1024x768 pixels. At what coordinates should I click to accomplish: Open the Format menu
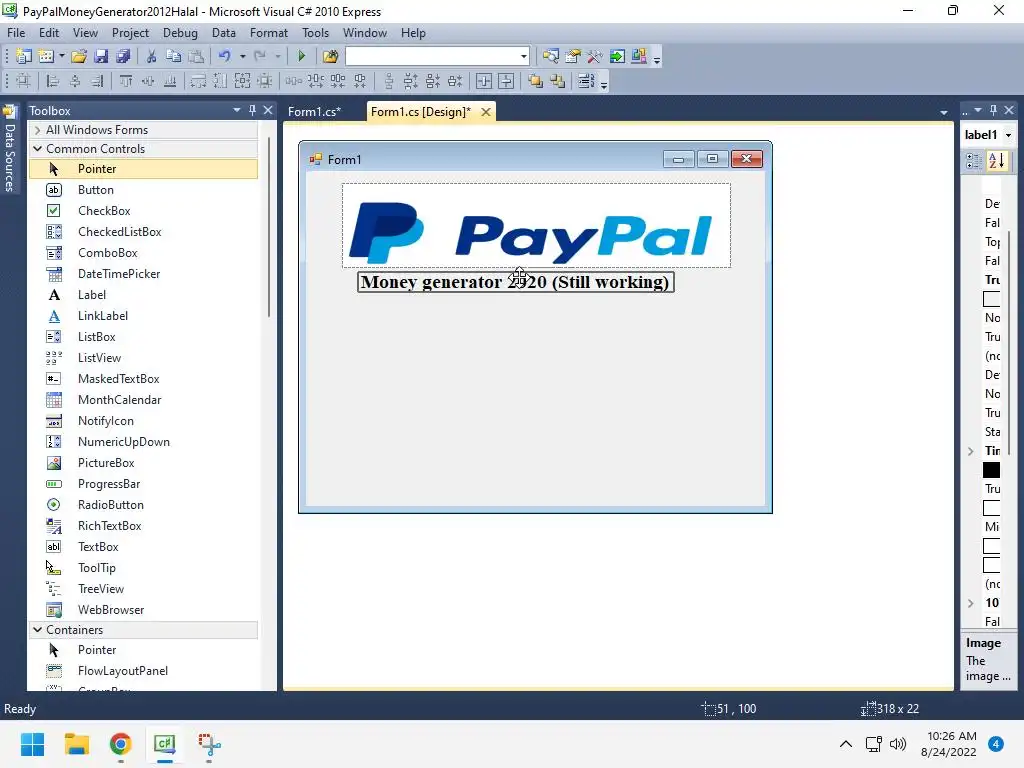(x=268, y=33)
